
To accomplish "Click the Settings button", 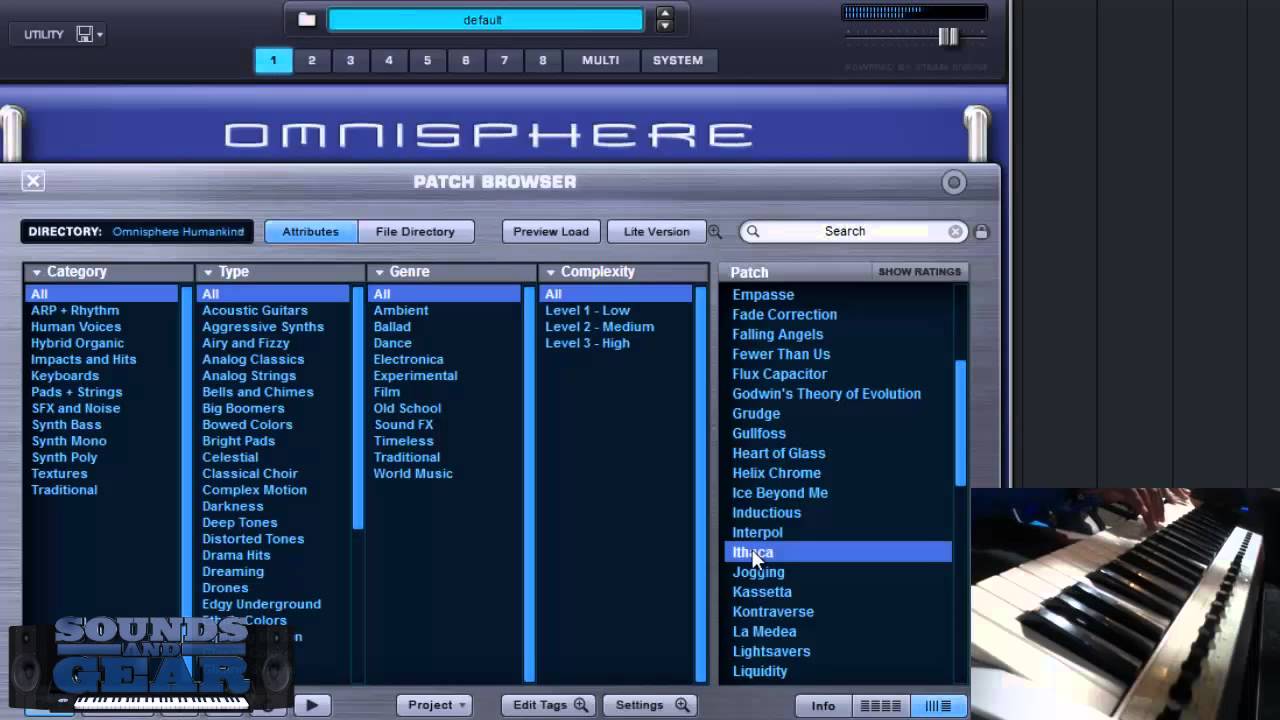I will click(652, 705).
